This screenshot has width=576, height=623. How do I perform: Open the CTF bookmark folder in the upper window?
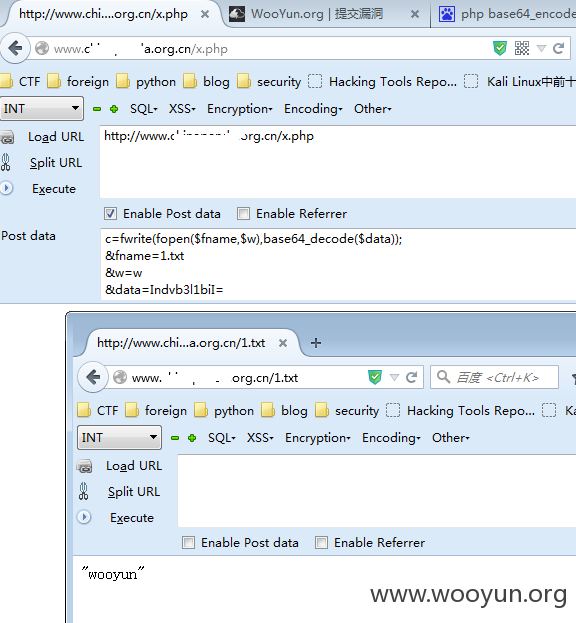tap(21, 81)
